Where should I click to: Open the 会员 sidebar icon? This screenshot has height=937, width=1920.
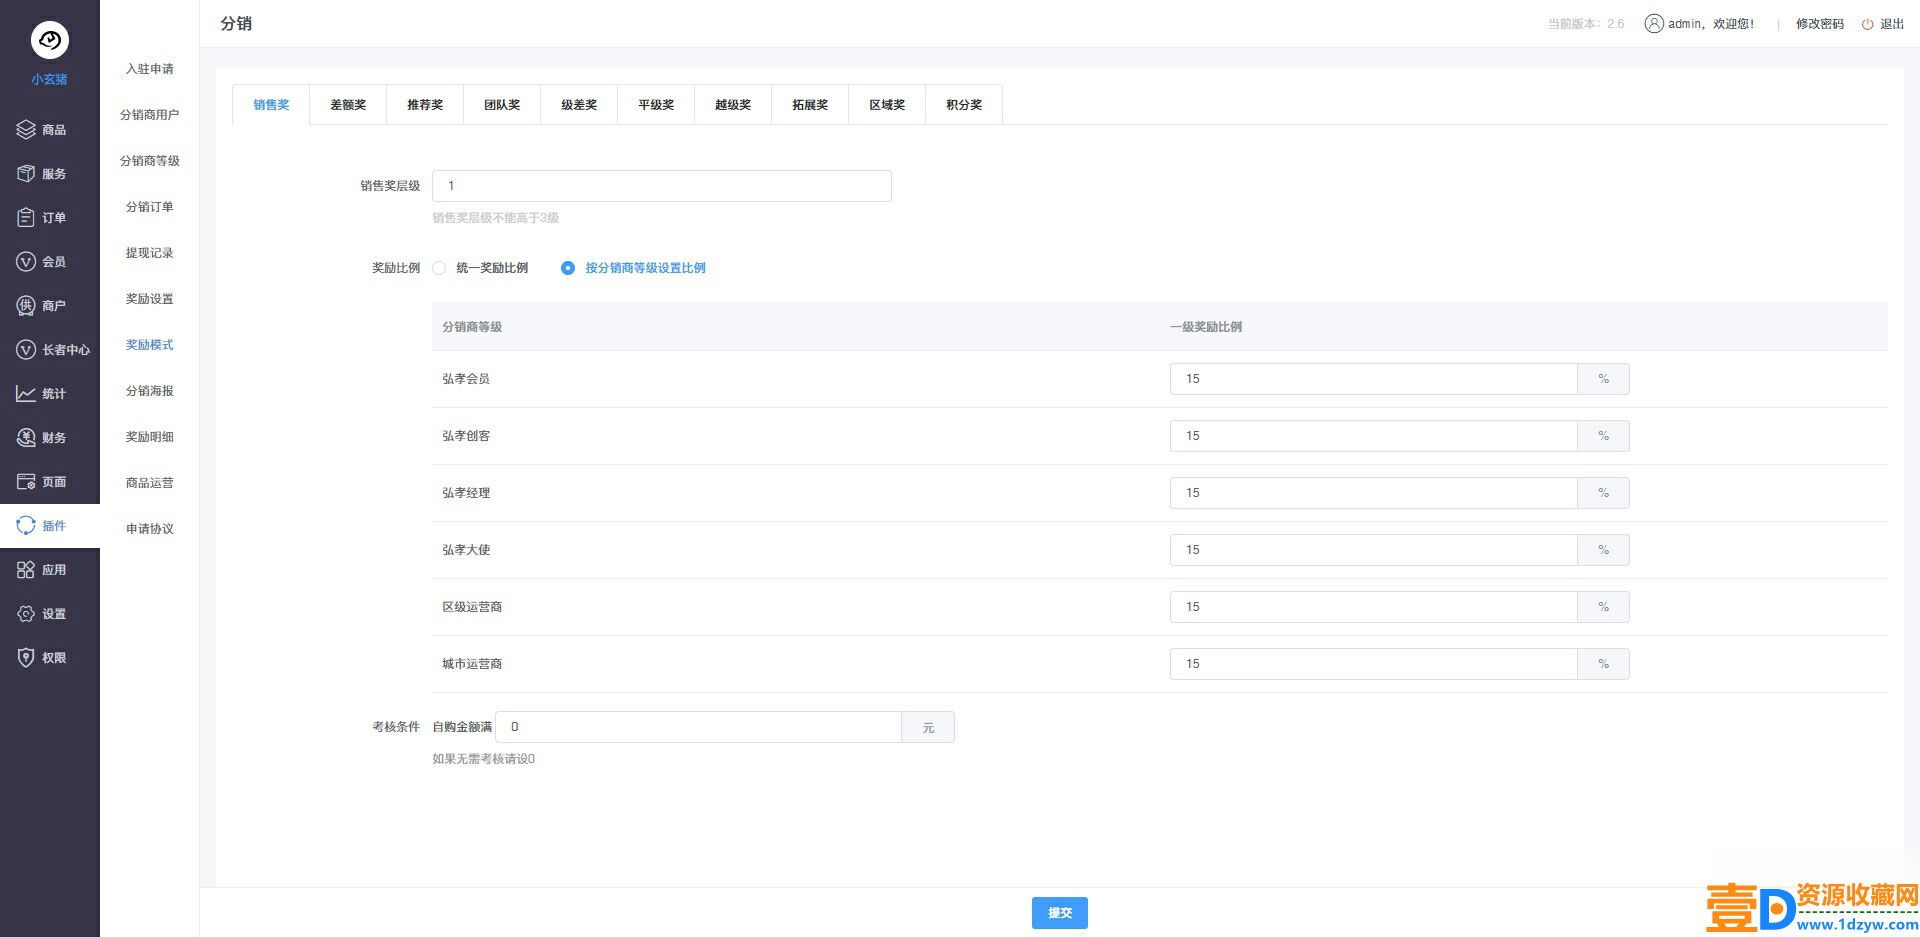point(26,261)
